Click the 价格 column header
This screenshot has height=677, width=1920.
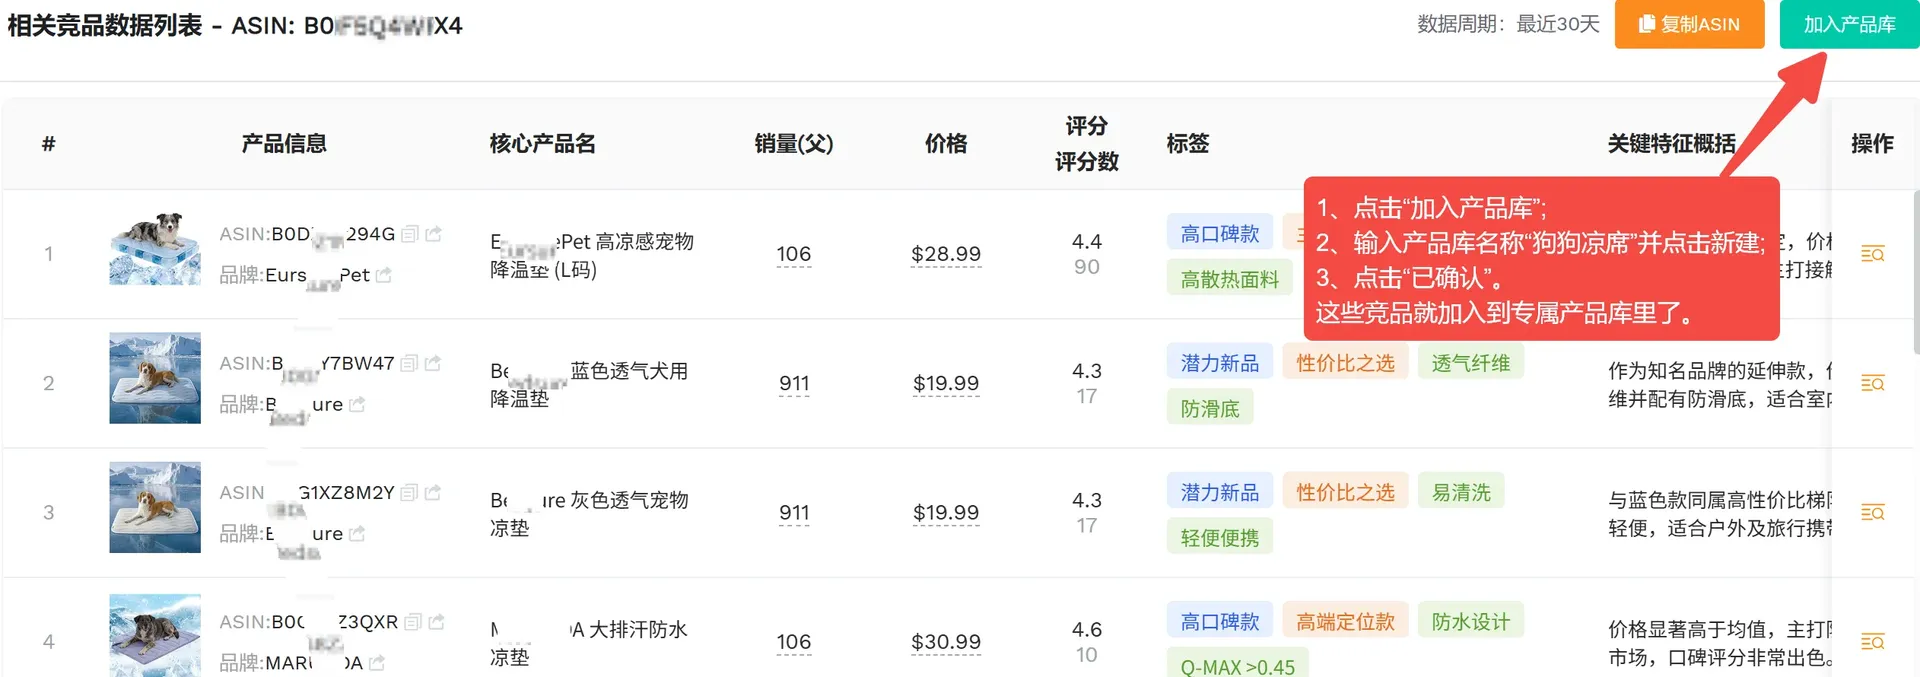pos(946,144)
